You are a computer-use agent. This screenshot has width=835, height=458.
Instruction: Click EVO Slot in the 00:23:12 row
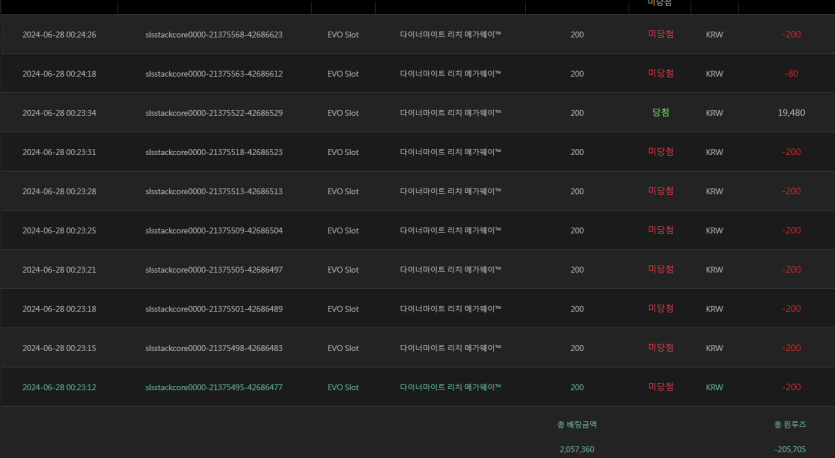(x=343, y=387)
